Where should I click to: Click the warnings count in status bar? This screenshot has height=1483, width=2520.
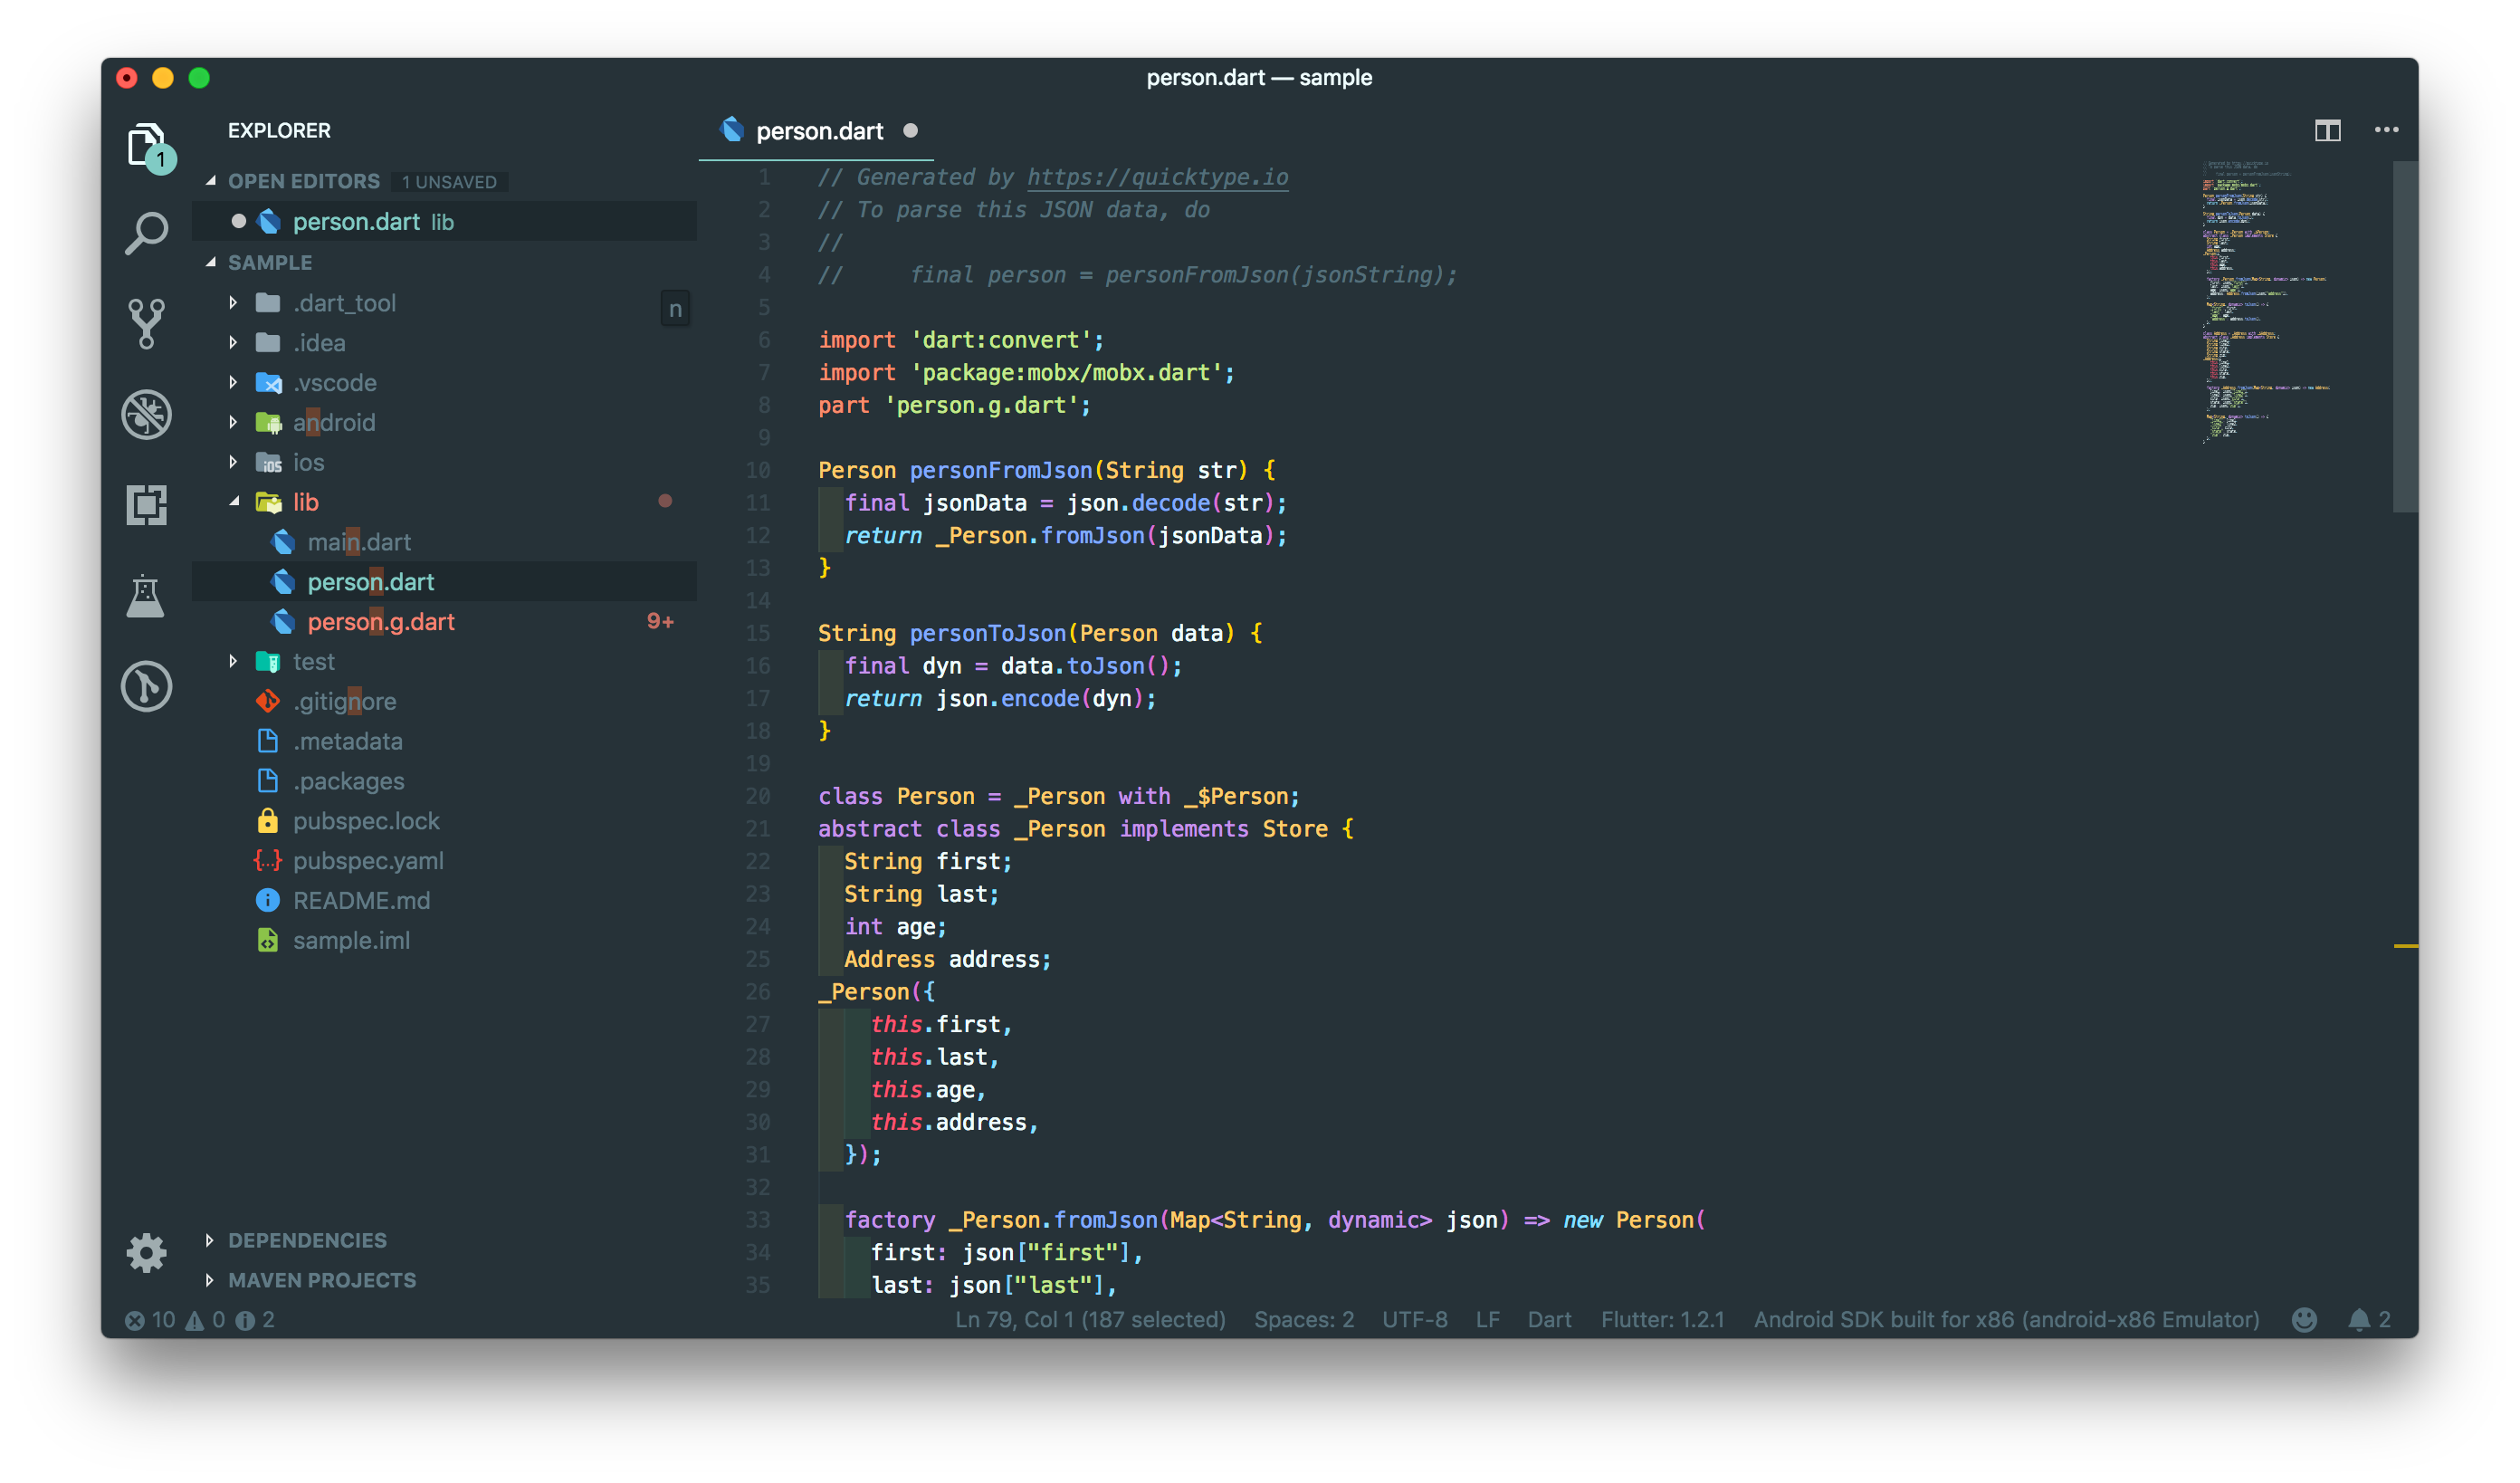click(x=206, y=1320)
